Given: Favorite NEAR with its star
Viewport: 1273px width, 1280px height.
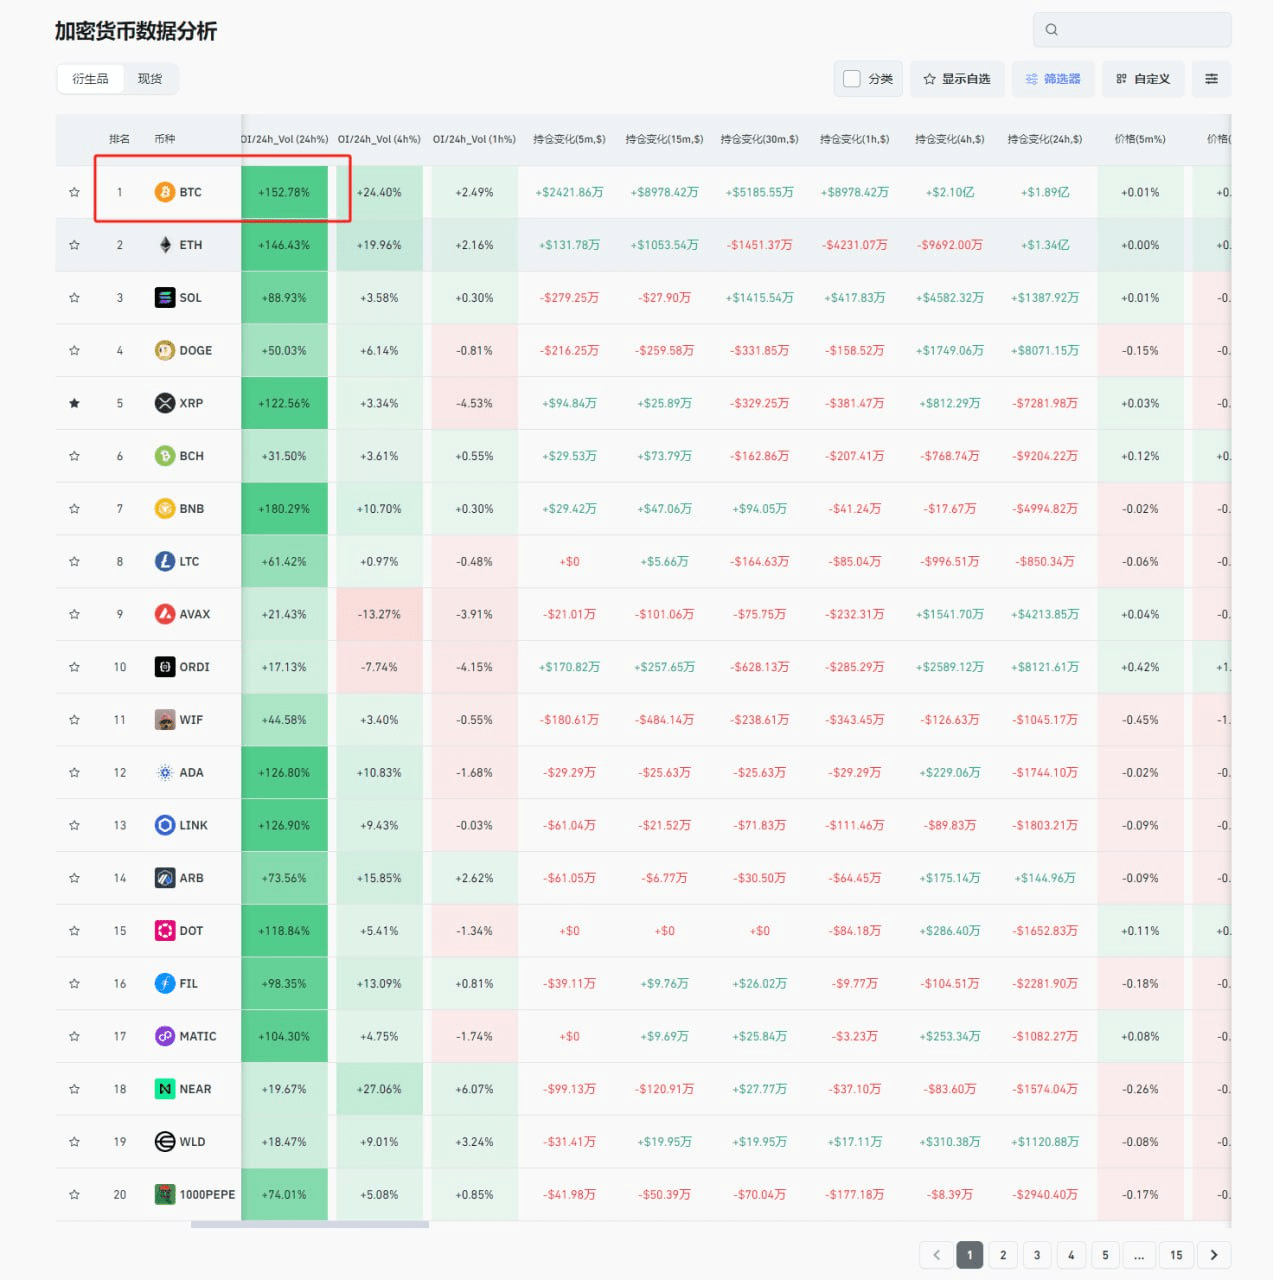Looking at the screenshot, I should tap(74, 1089).
